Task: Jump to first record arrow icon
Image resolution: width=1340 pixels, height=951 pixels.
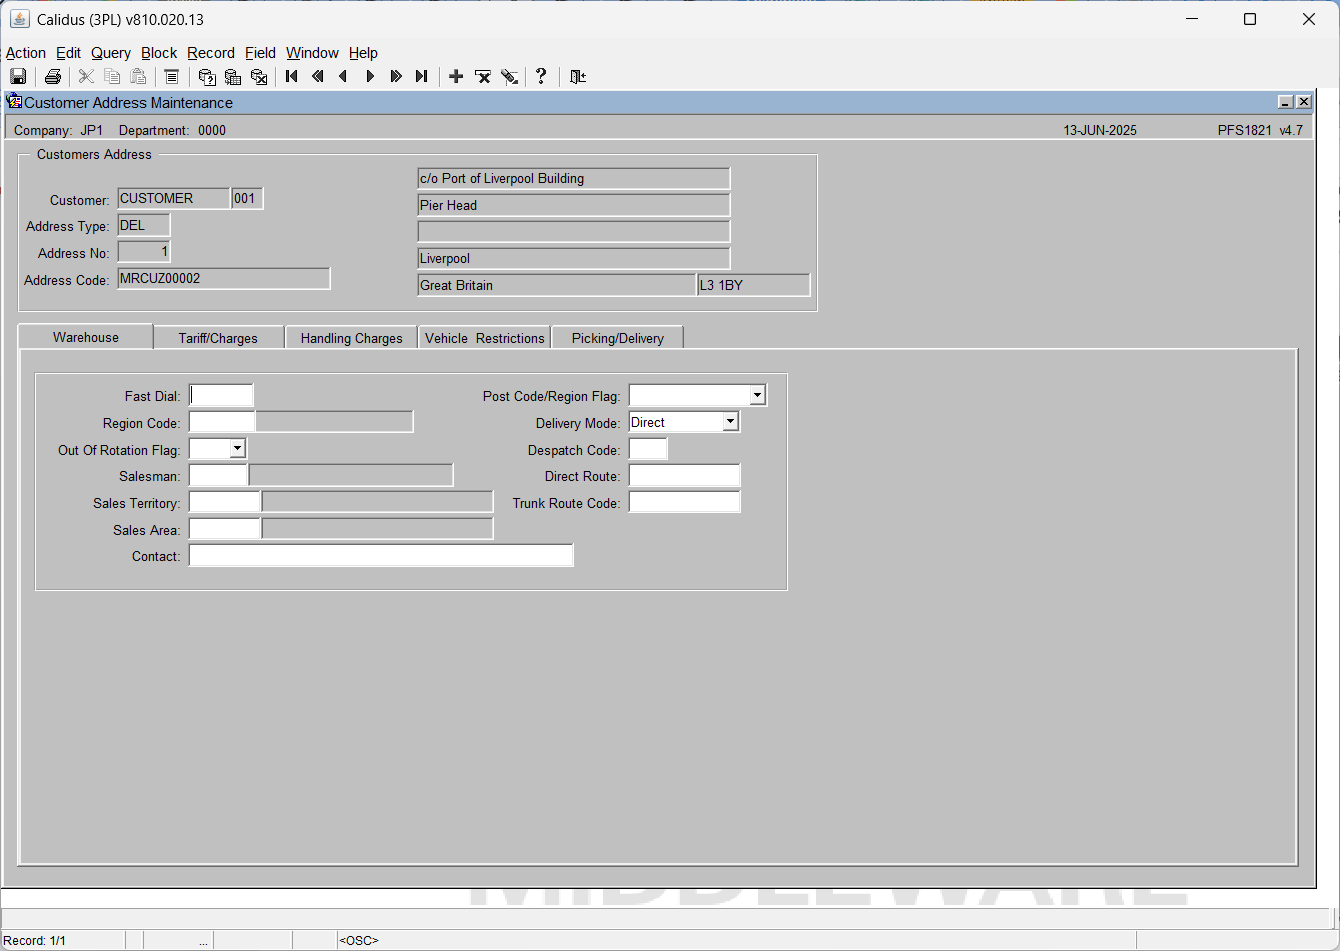Action: (x=292, y=77)
